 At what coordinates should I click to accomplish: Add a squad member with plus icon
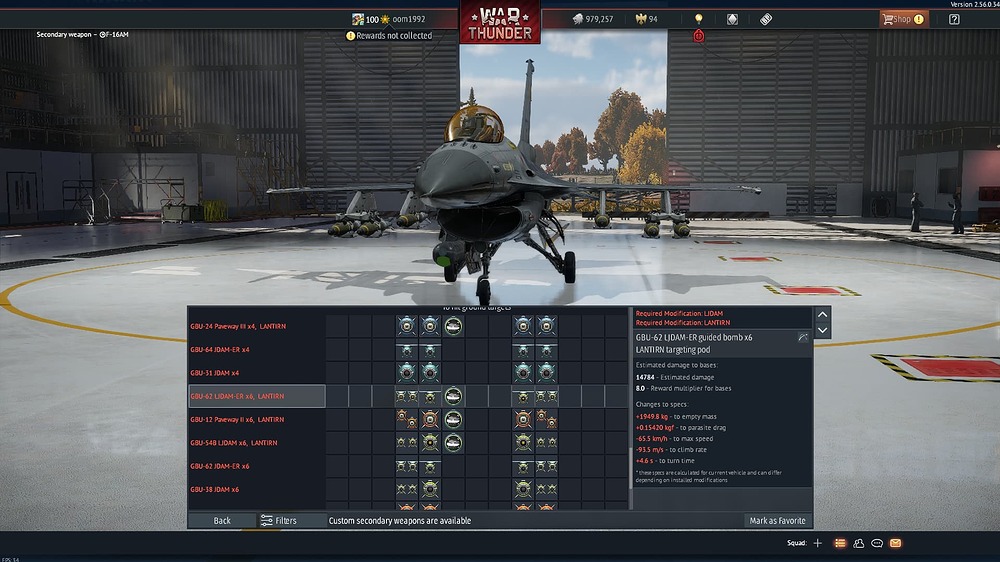pyautogui.click(x=818, y=543)
